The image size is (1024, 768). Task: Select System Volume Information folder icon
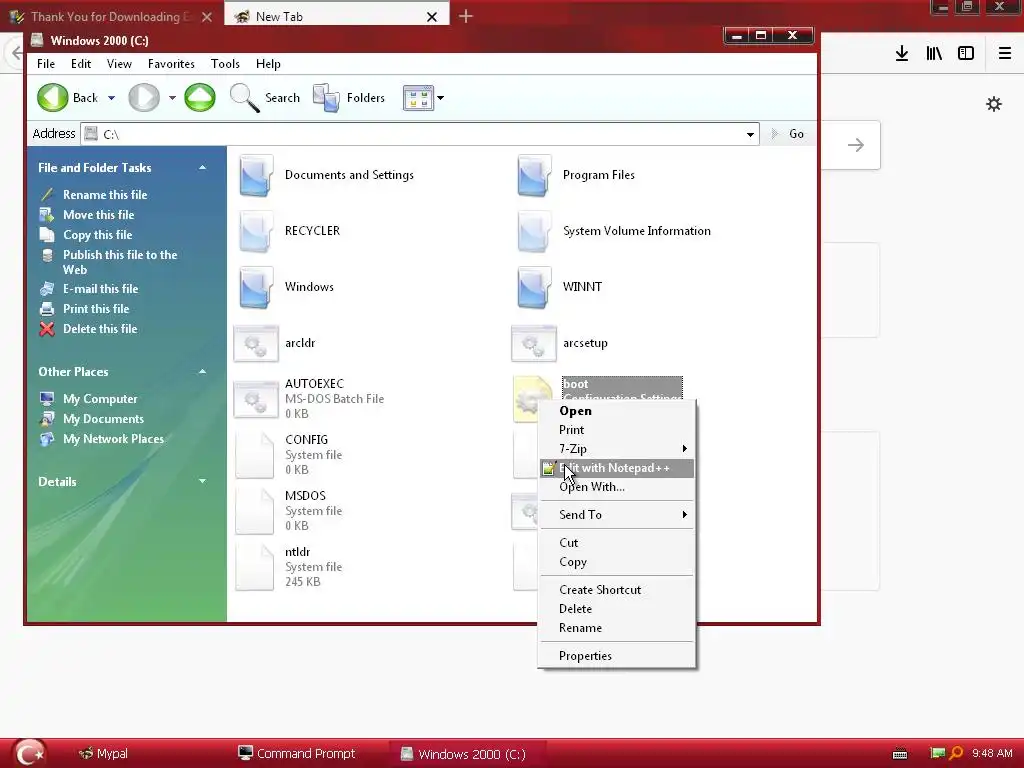534,231
